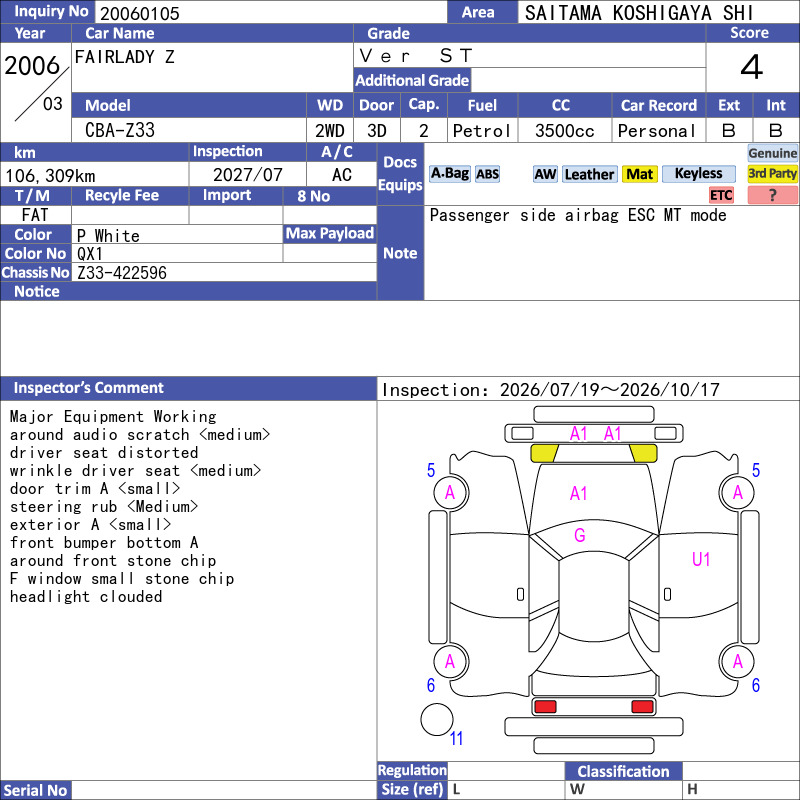Click the Chassis No Z33-422596 field
Viewport: 800px width, 800px height.
(224, 272)
